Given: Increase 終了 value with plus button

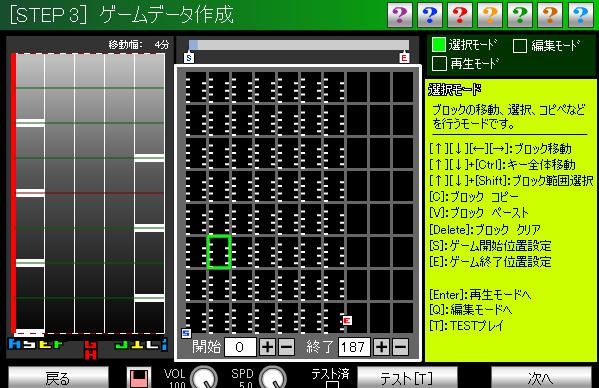Looking at the screenshot, I should coord(381,347).
